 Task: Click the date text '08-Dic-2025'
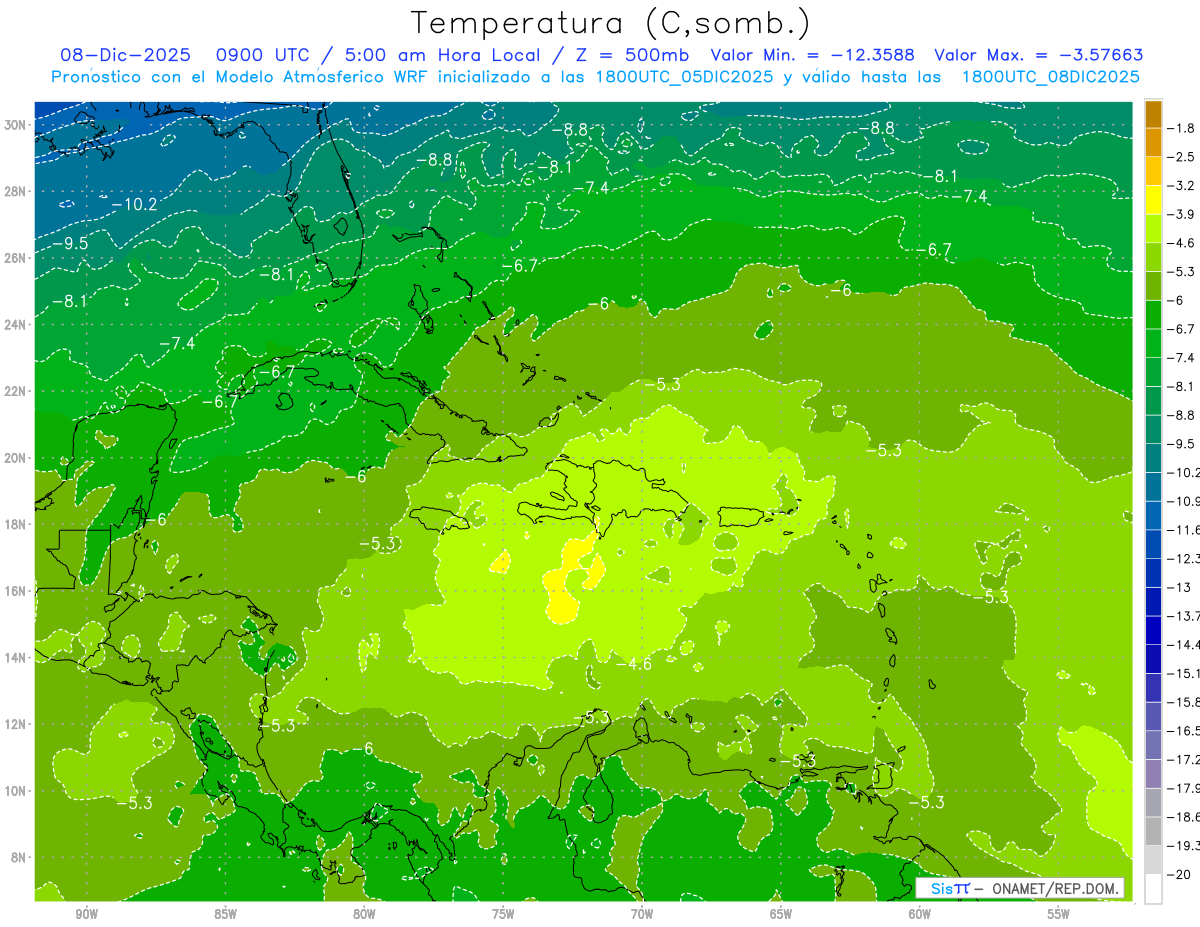click(x=125, y=55)
